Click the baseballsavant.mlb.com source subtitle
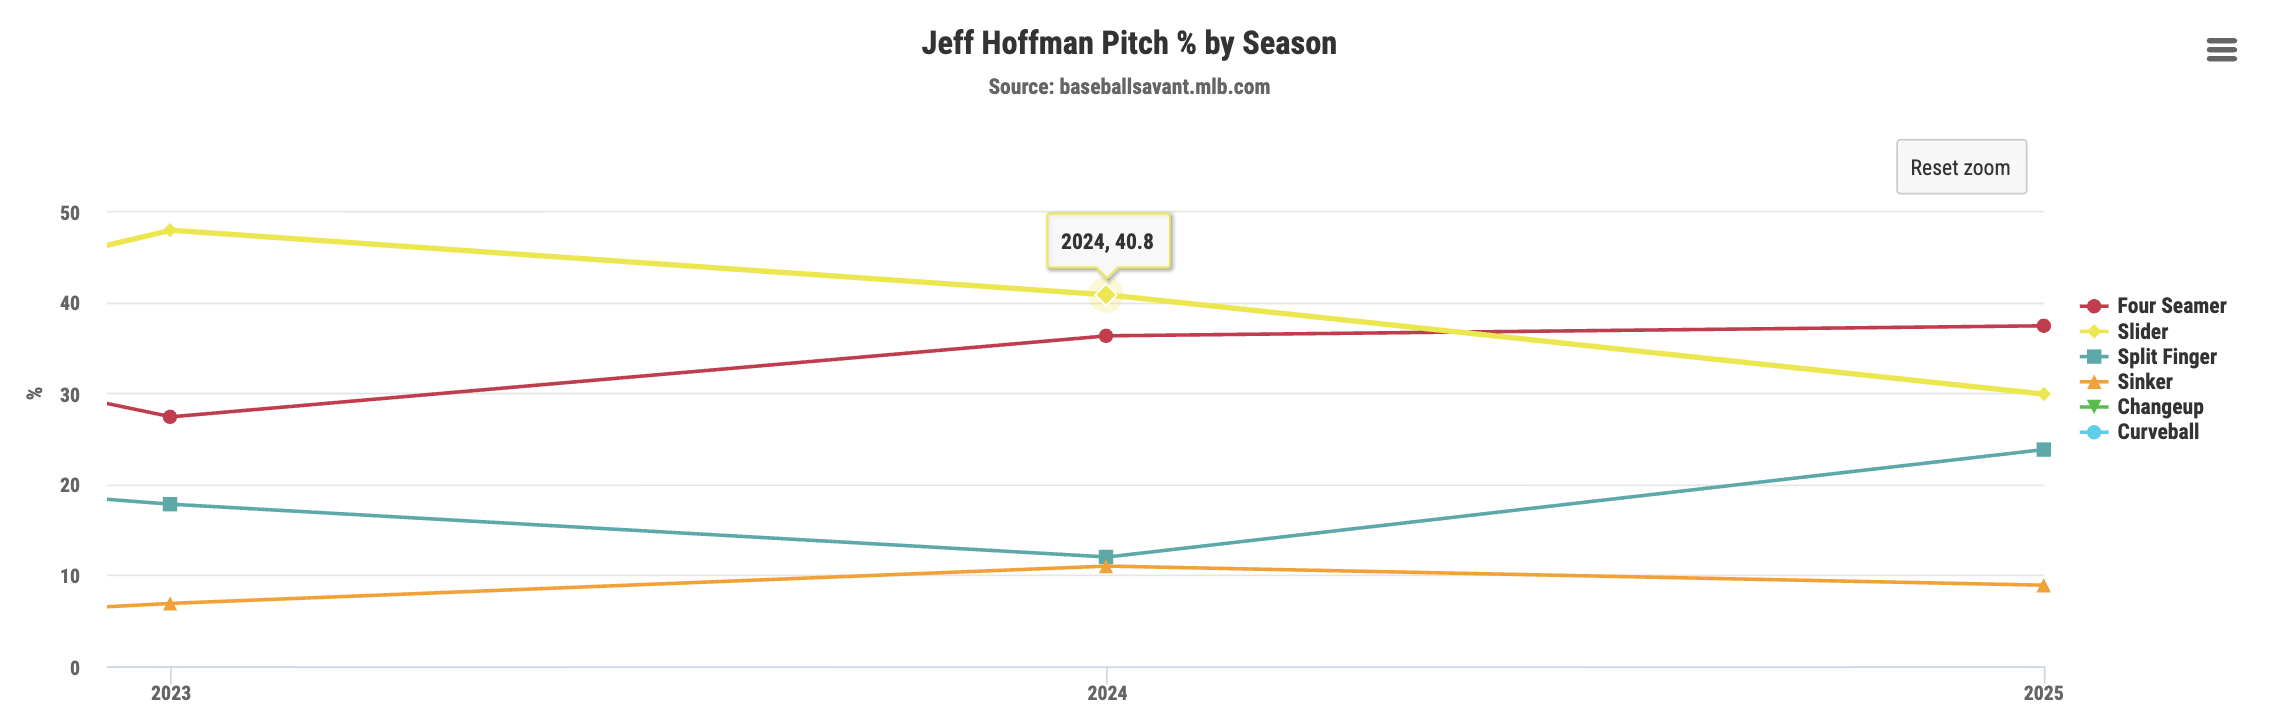 1128,87
